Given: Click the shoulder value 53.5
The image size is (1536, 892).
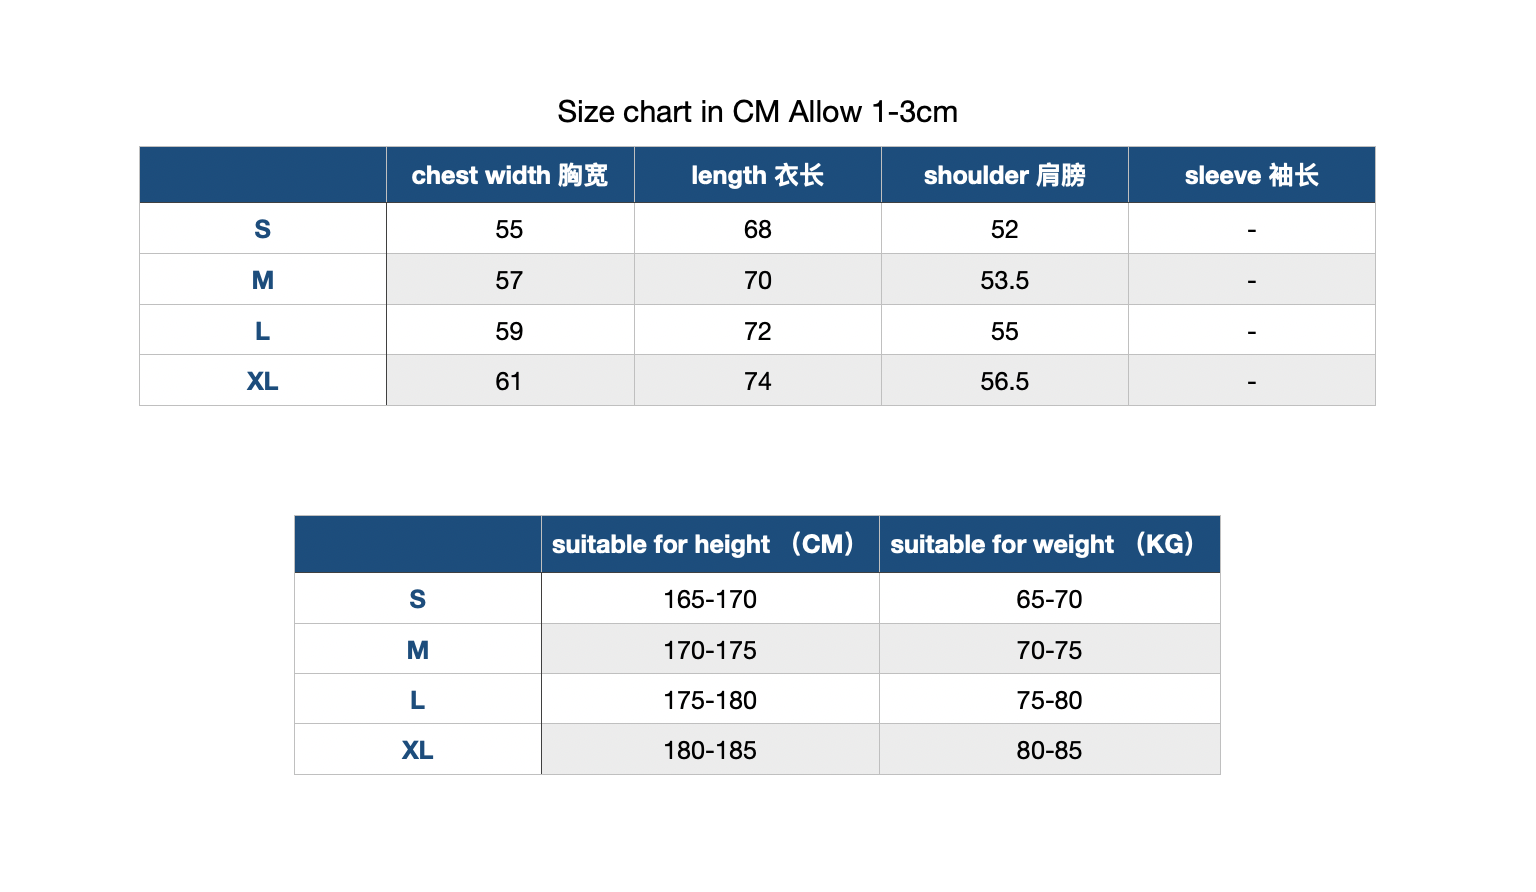Looking at the screenshot, I should (1004, 280).
